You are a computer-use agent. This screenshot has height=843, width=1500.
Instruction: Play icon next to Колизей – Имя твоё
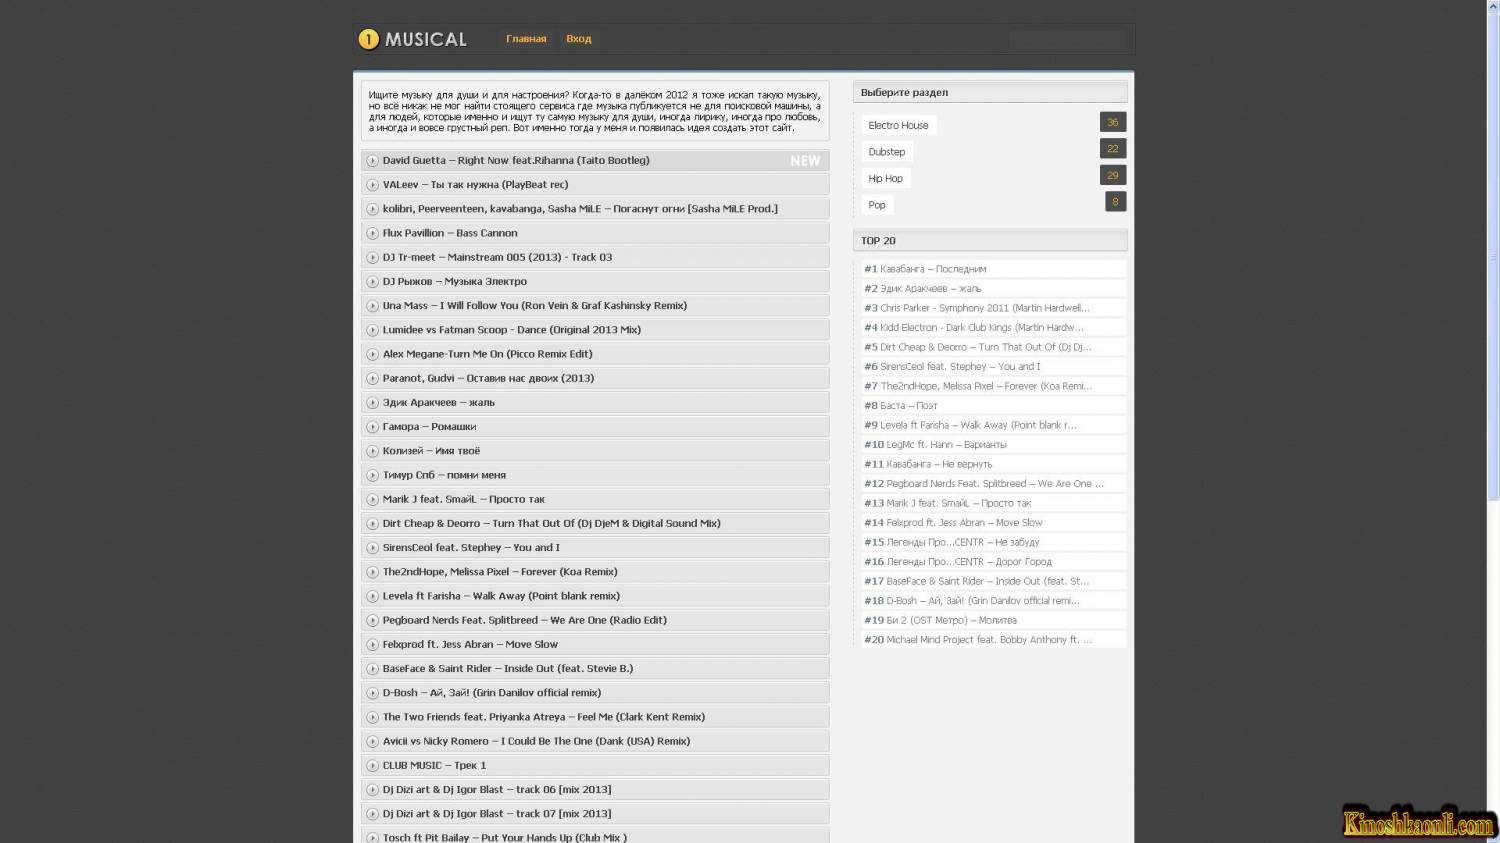(372, 451)
